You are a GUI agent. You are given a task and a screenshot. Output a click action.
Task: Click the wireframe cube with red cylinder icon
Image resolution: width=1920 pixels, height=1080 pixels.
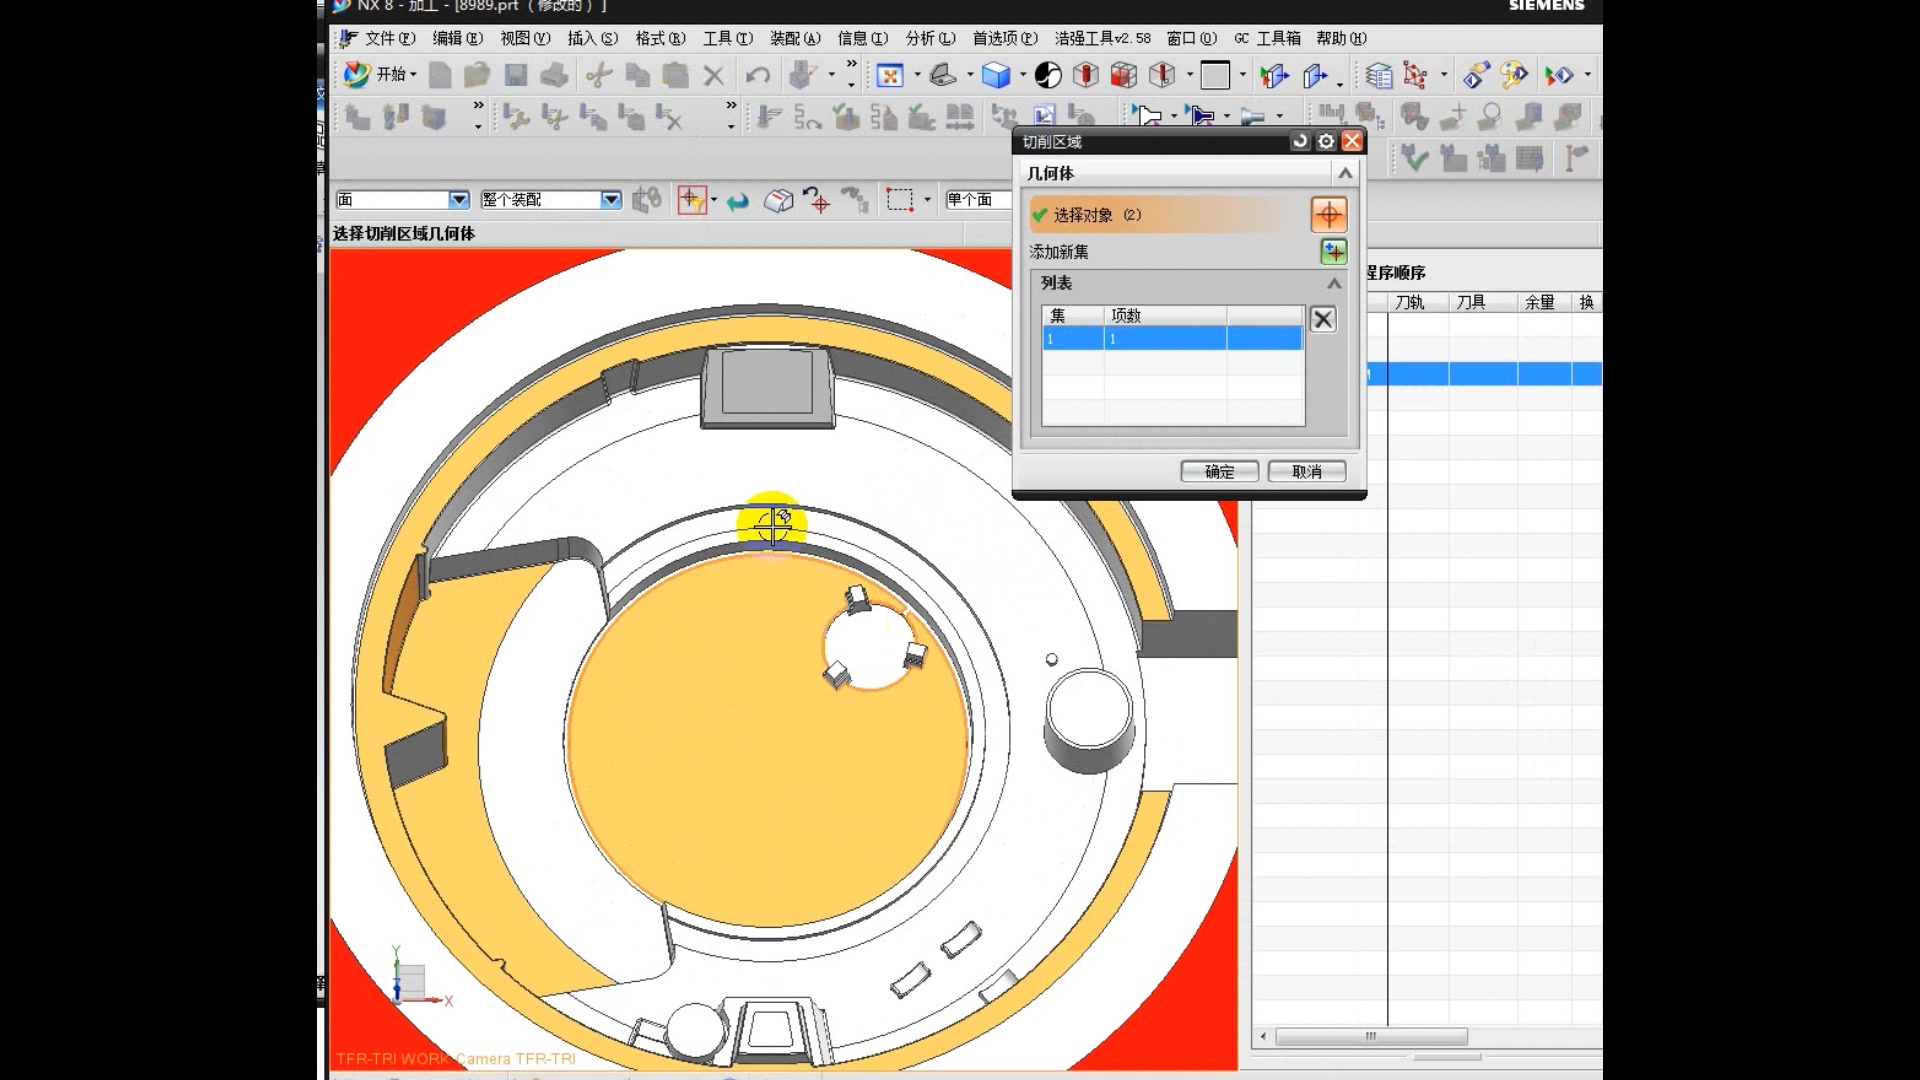coord(1086,75)
